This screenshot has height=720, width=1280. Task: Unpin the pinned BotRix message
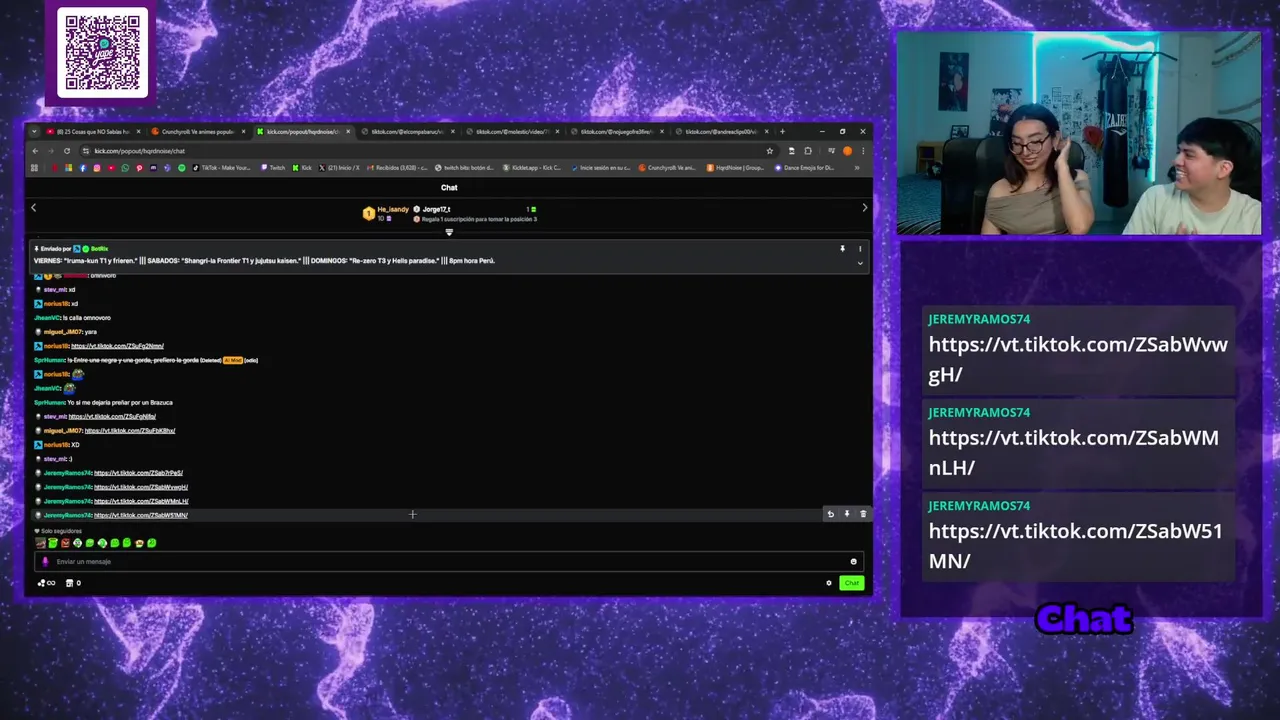(x=842, y=249)
